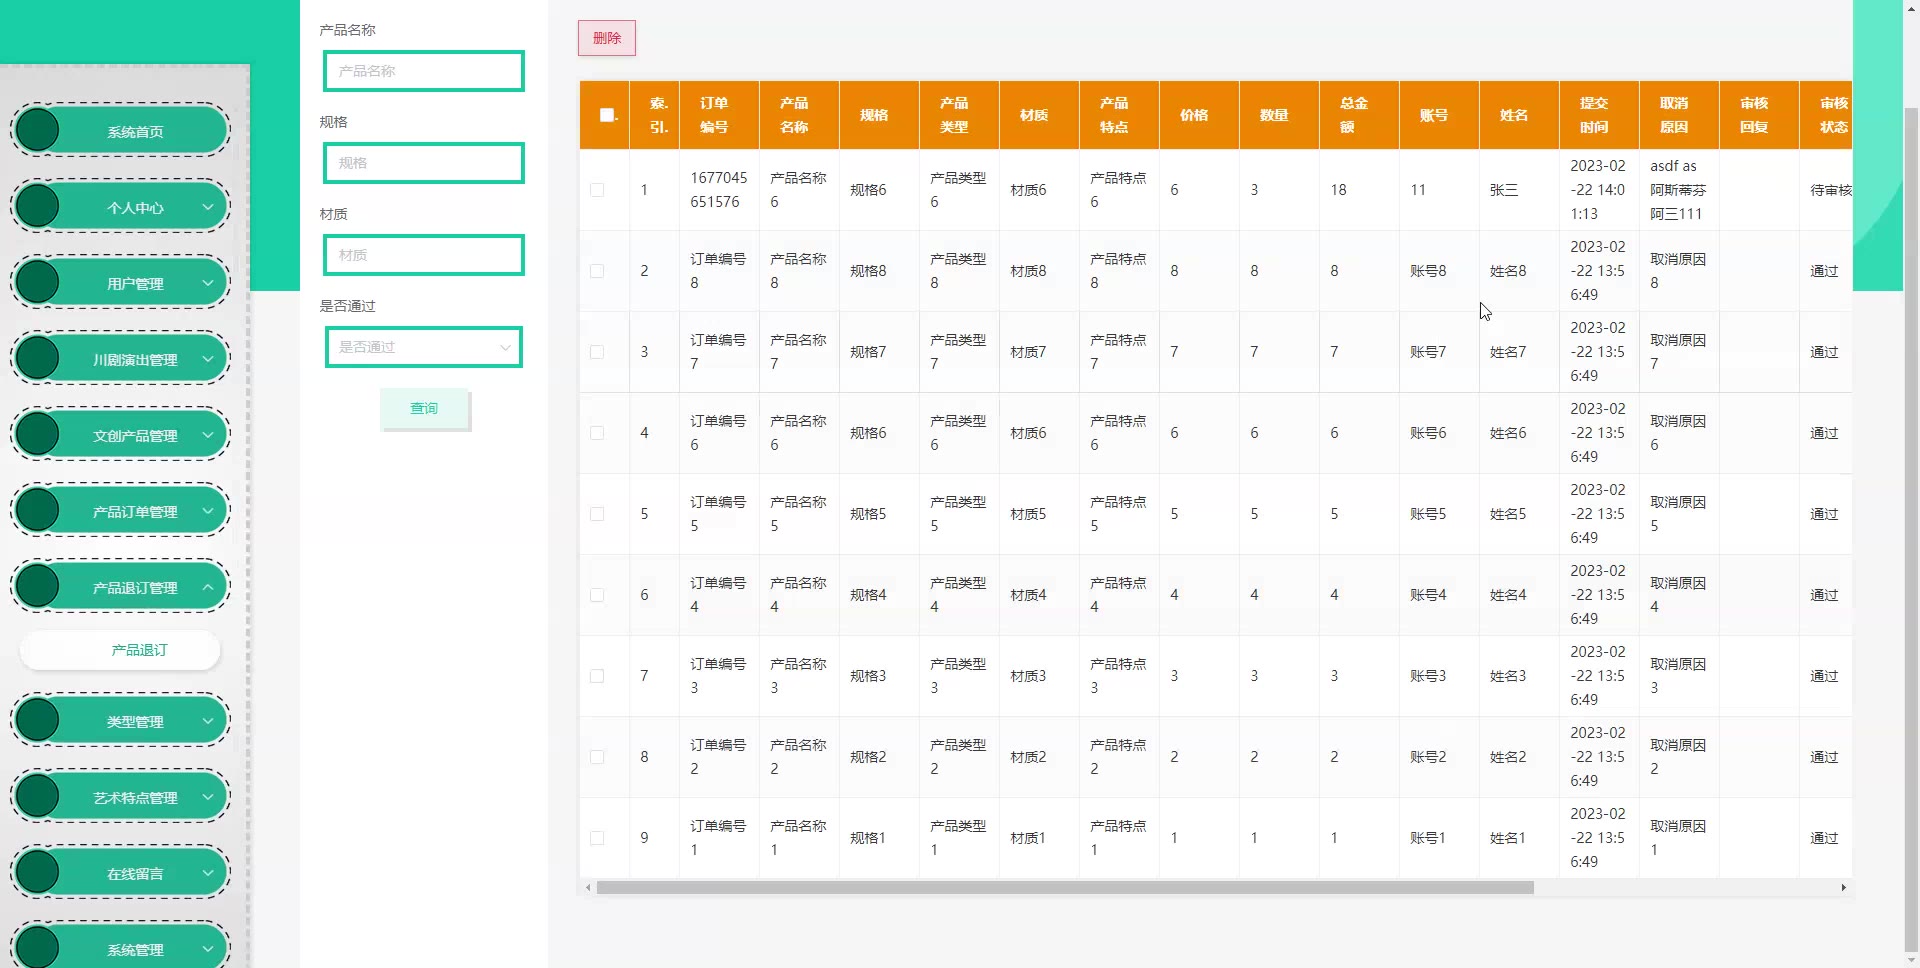Click the 审核状态 column header

point(1826,115)
